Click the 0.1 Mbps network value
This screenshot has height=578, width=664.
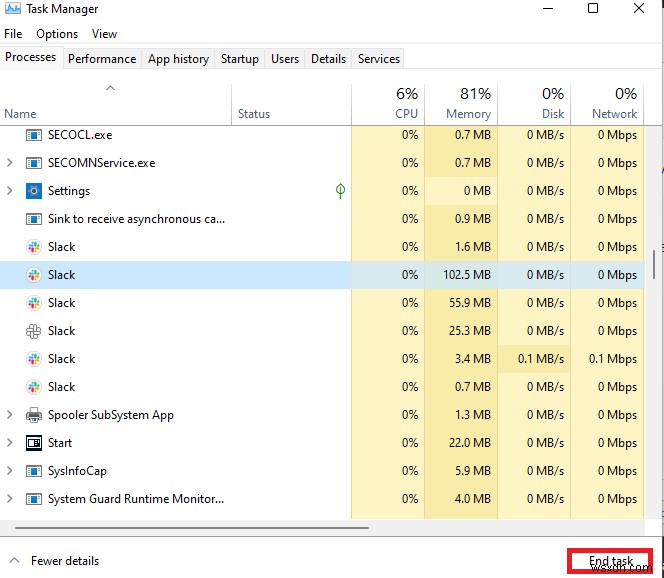coord(613,359)
